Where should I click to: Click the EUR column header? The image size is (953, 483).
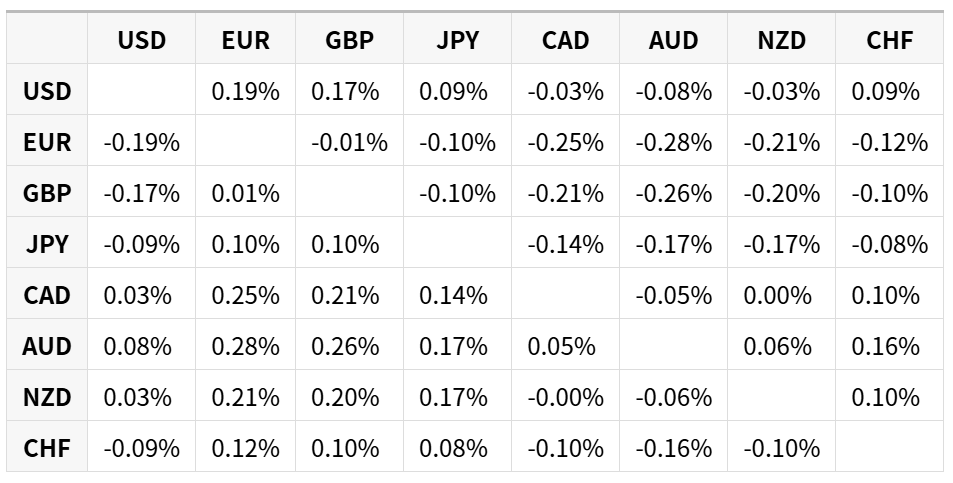point(245,39)
